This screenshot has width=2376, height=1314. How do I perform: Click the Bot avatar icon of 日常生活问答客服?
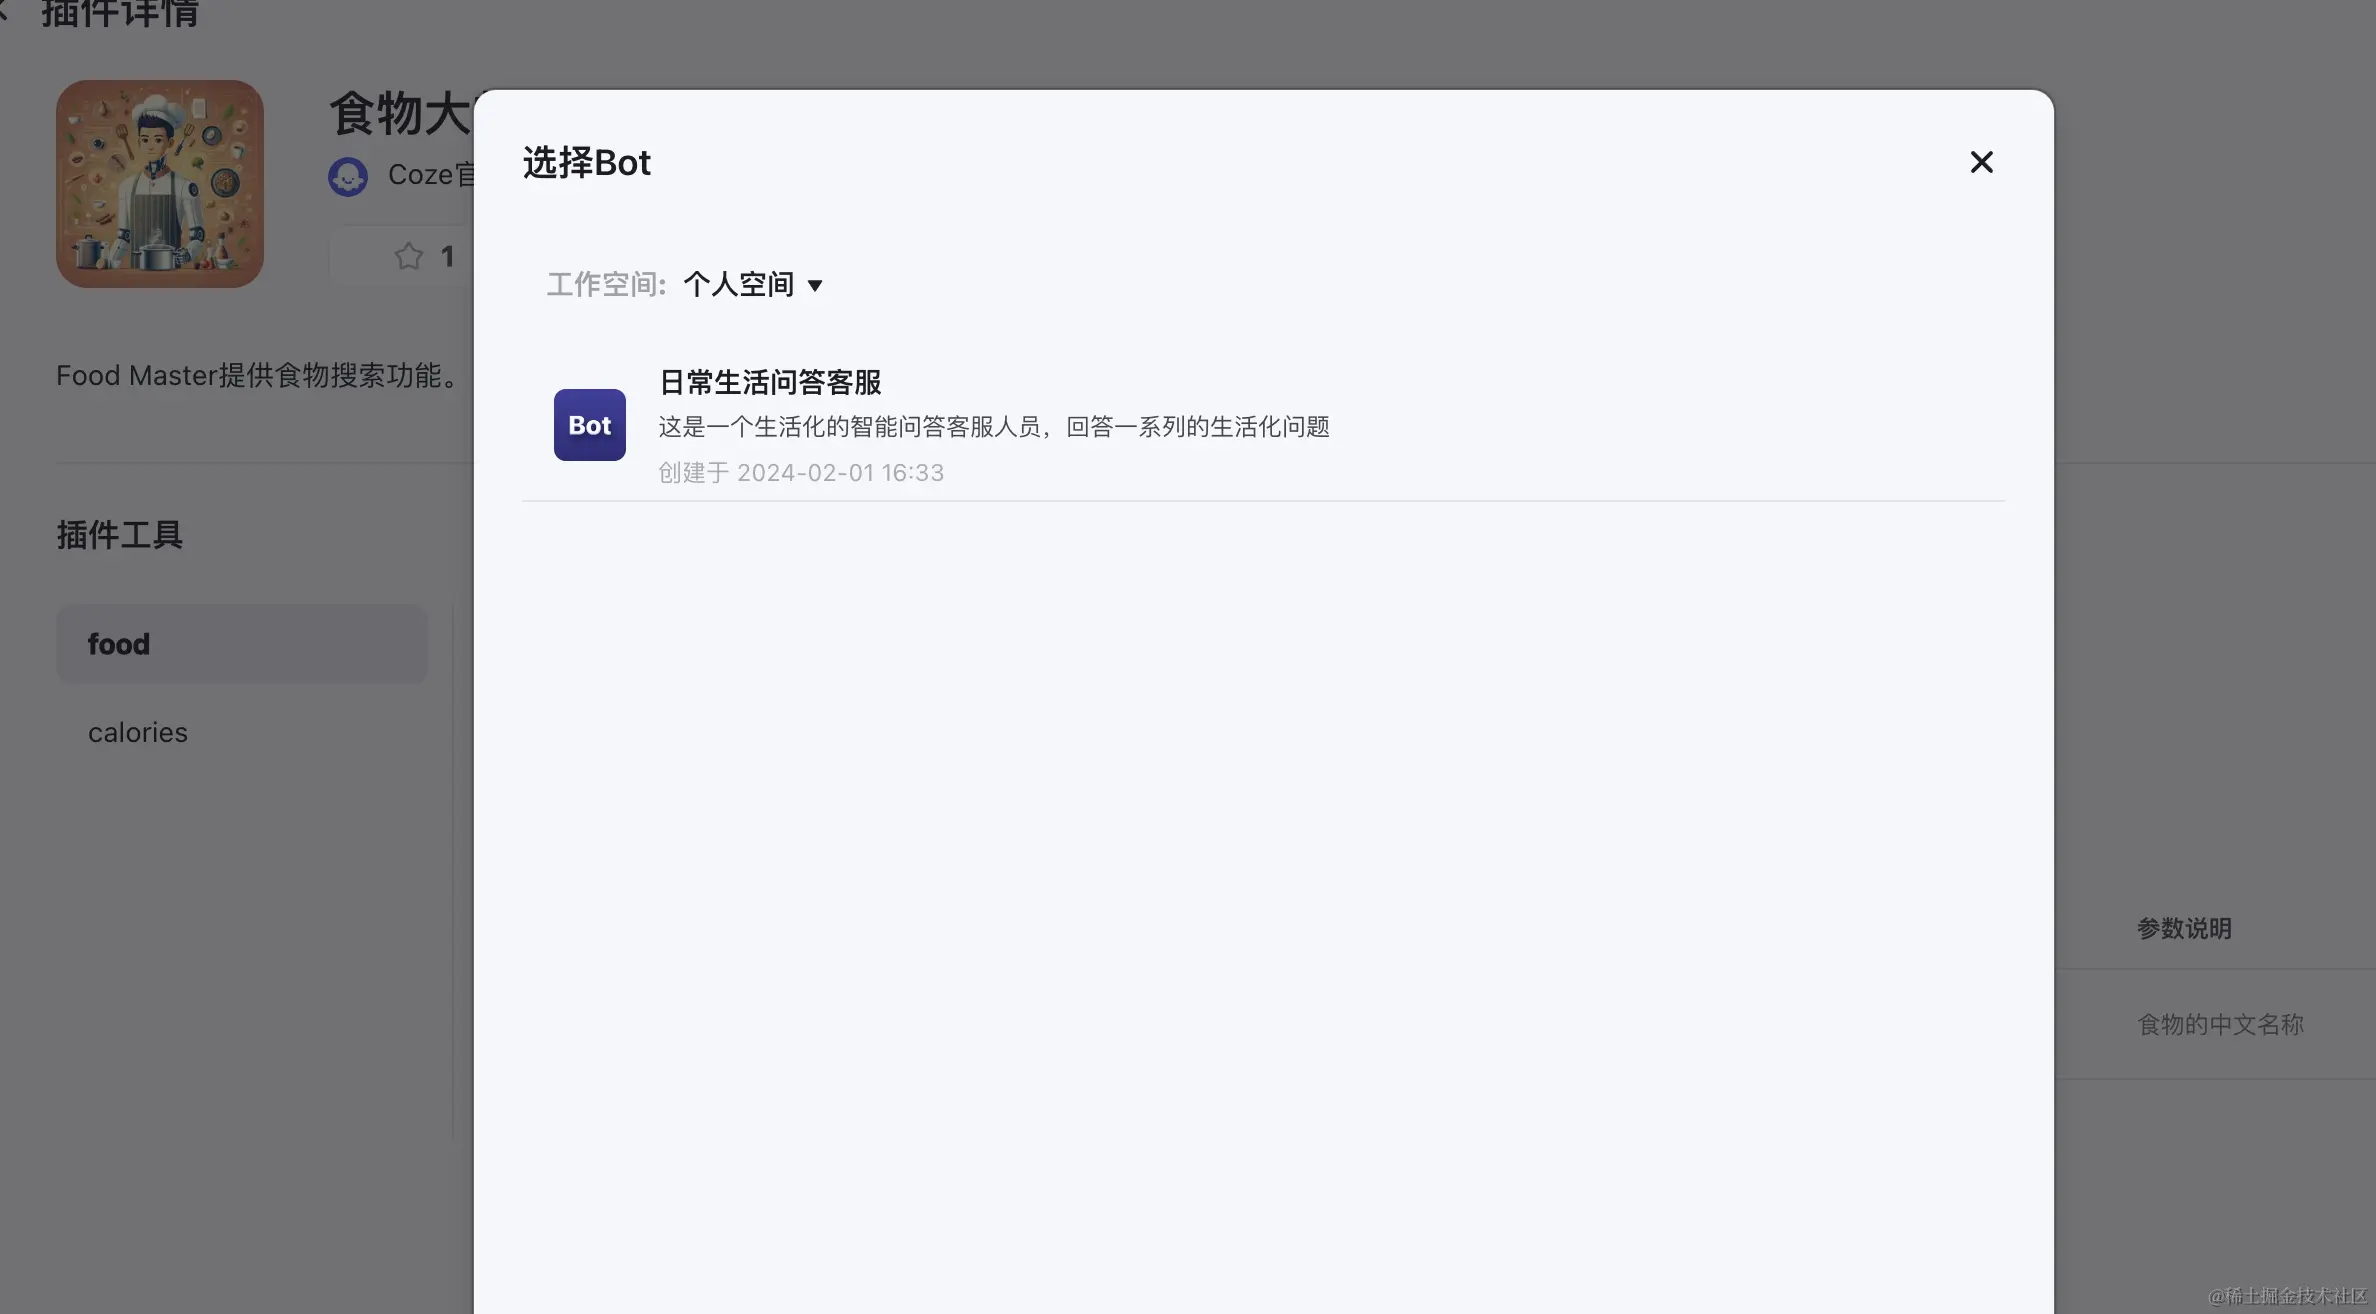pos(589,424)
